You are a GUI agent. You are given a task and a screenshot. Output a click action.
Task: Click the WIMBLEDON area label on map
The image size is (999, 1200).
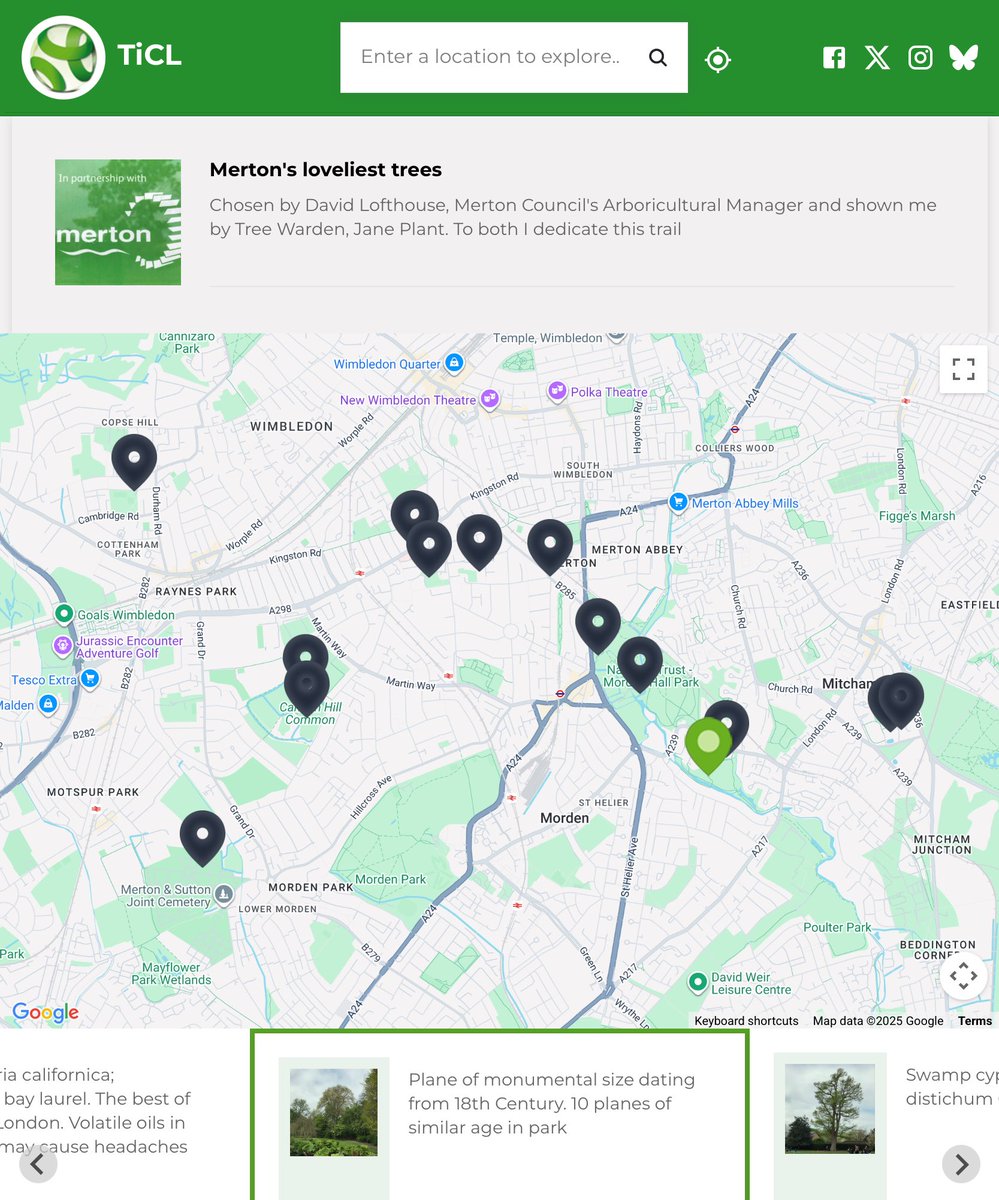(291, 426)
